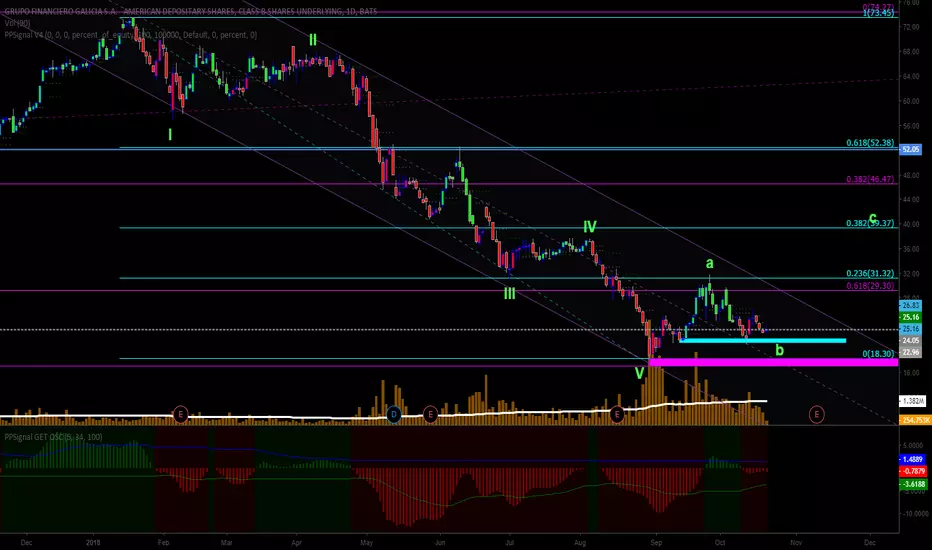Click the red -0.7879 oscillator value tag
The height and width of the screenshot is (550, 932).
[x=913, y=471]
